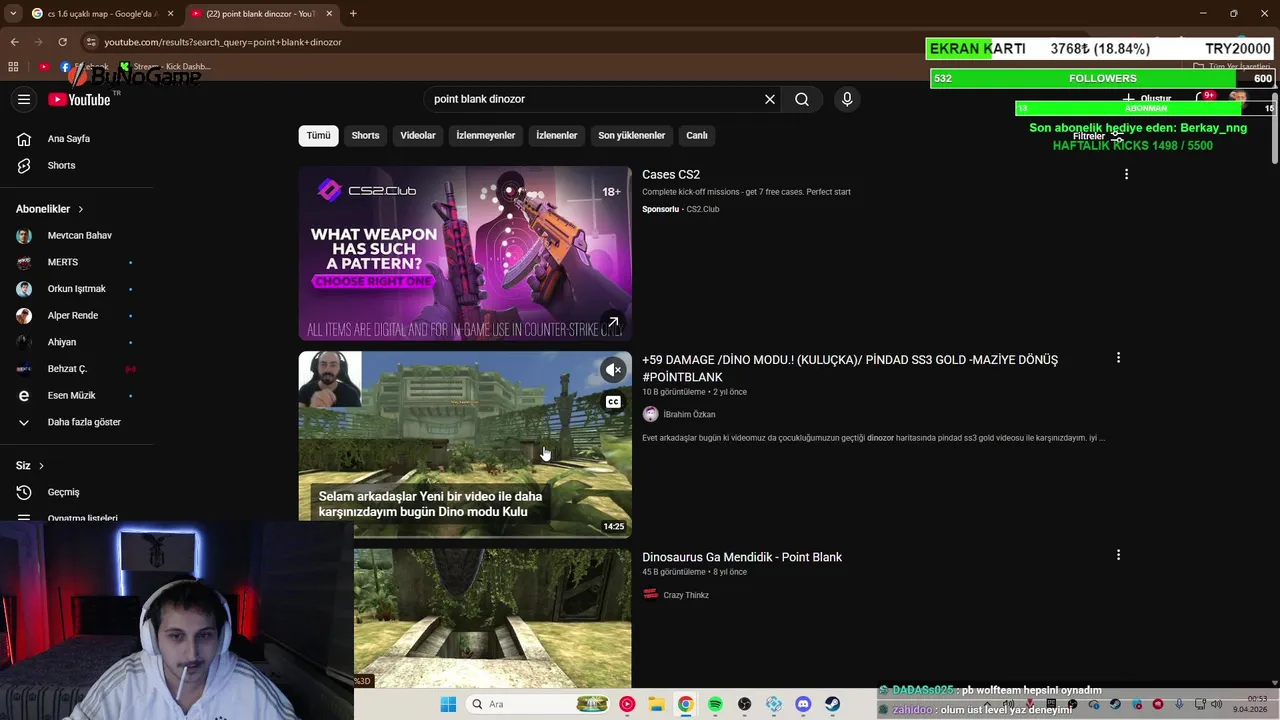Open more options for Cases CS2 ad
Screen dimensions: 1280x720
point(1126,174)
